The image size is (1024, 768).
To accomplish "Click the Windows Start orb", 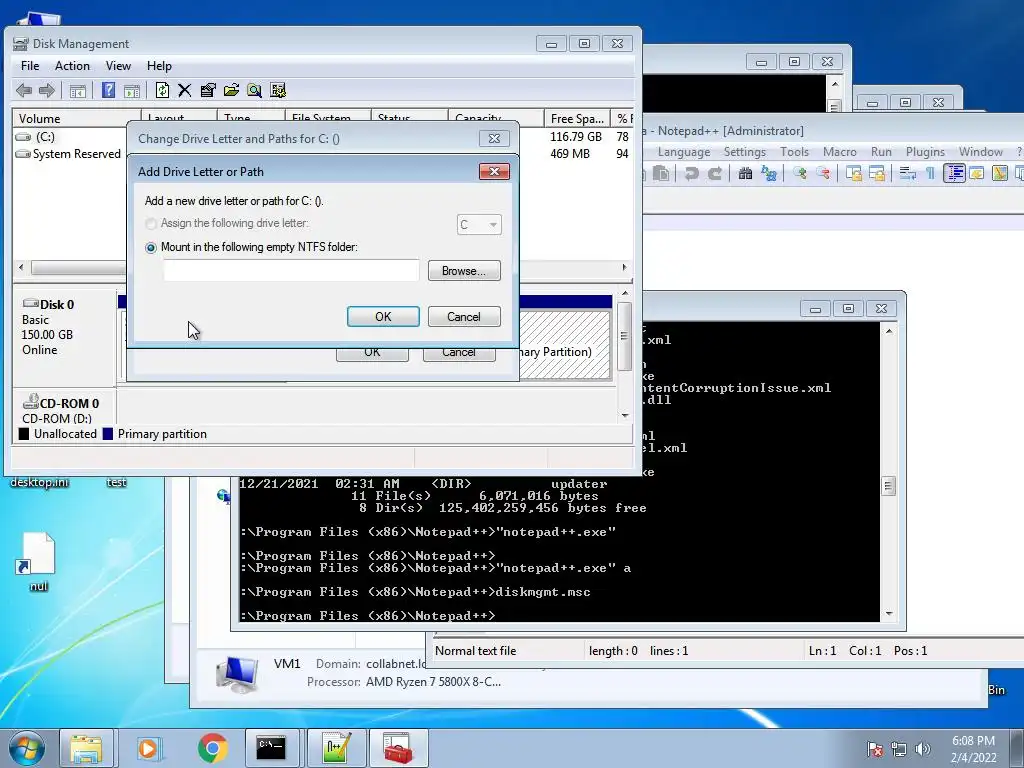I will coord(26,748).
